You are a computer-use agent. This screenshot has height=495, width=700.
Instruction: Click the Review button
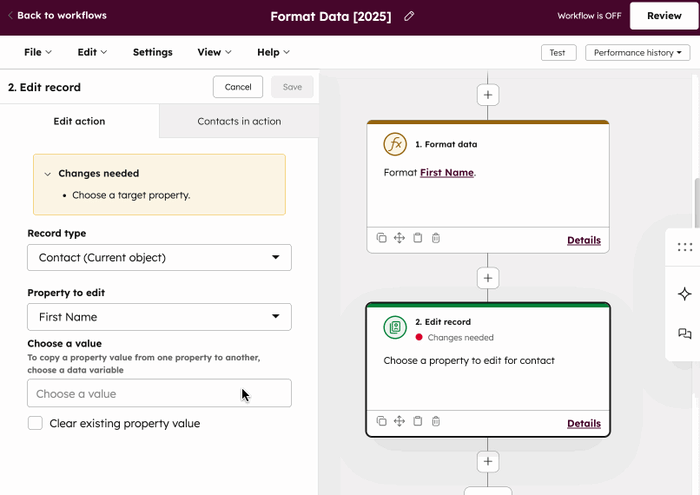(664, 16)
